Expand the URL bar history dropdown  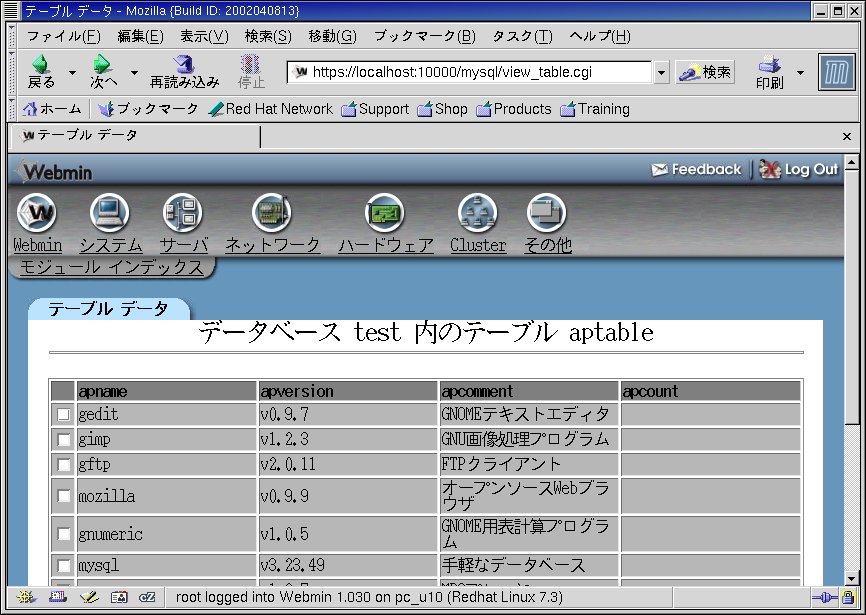coord(661,72)
